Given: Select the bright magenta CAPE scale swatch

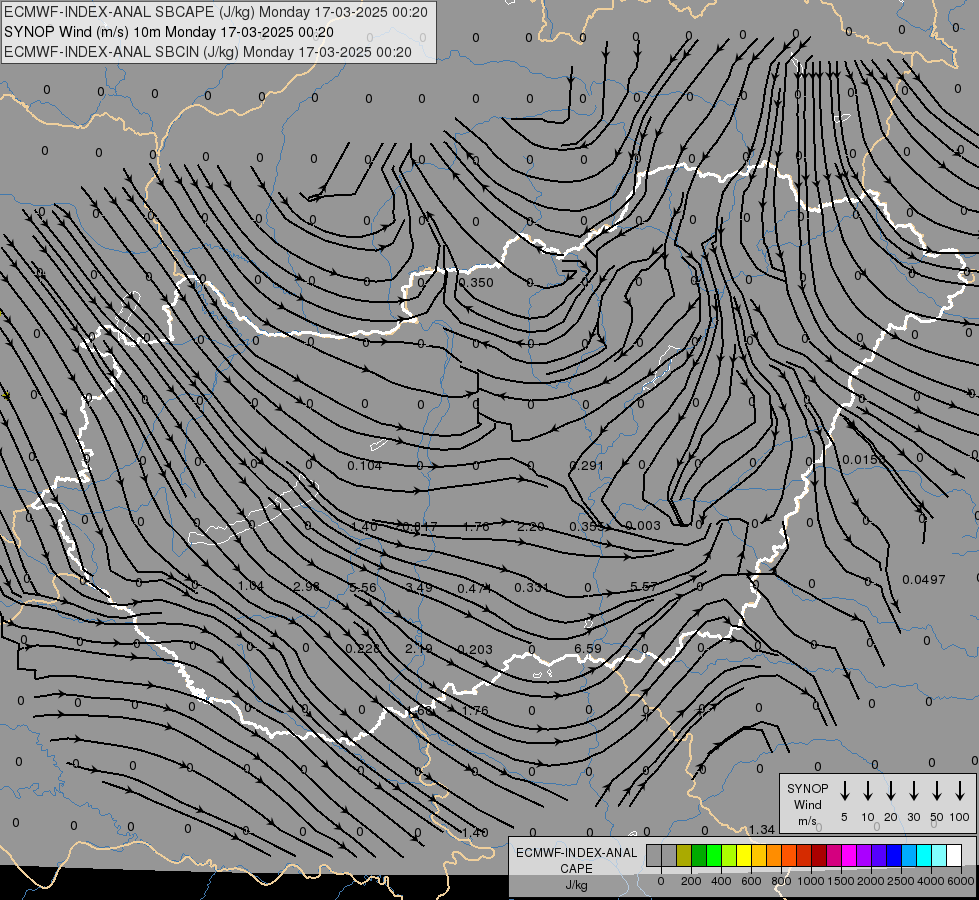Looking at the screenshot, I should tap(849, 856).
